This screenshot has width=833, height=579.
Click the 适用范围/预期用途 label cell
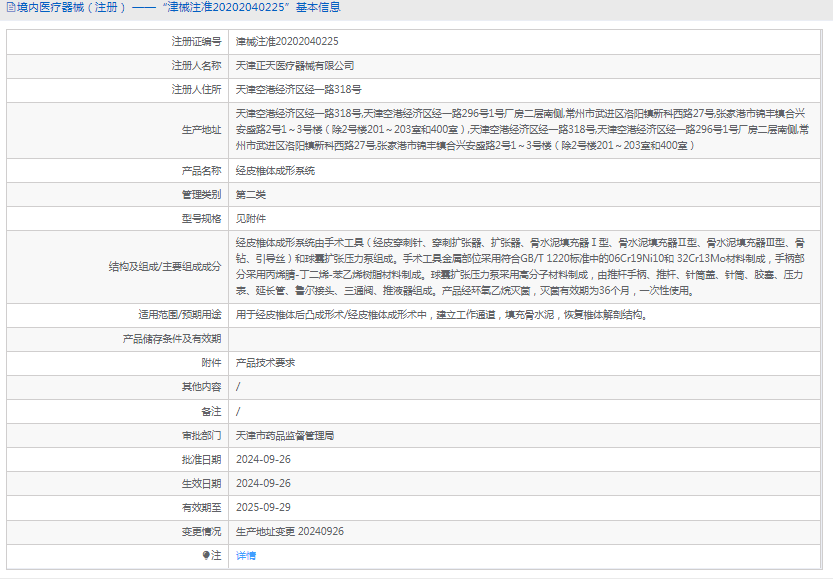[x=118, y=315]
